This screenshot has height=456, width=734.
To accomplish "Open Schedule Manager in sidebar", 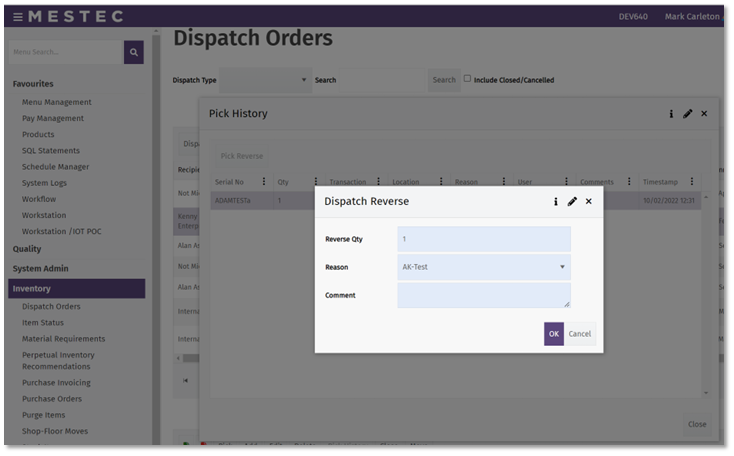I will [55, 167].
